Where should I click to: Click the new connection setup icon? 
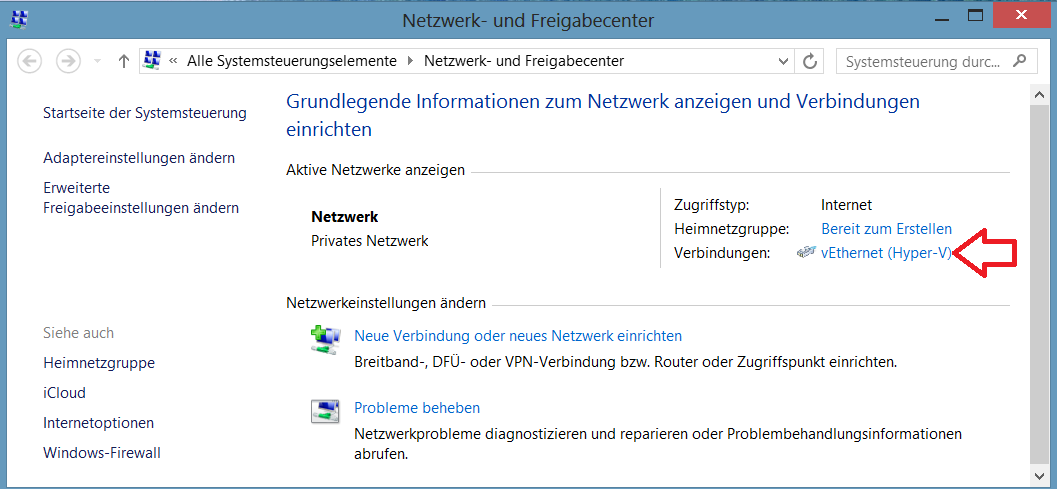coord(326,339)
